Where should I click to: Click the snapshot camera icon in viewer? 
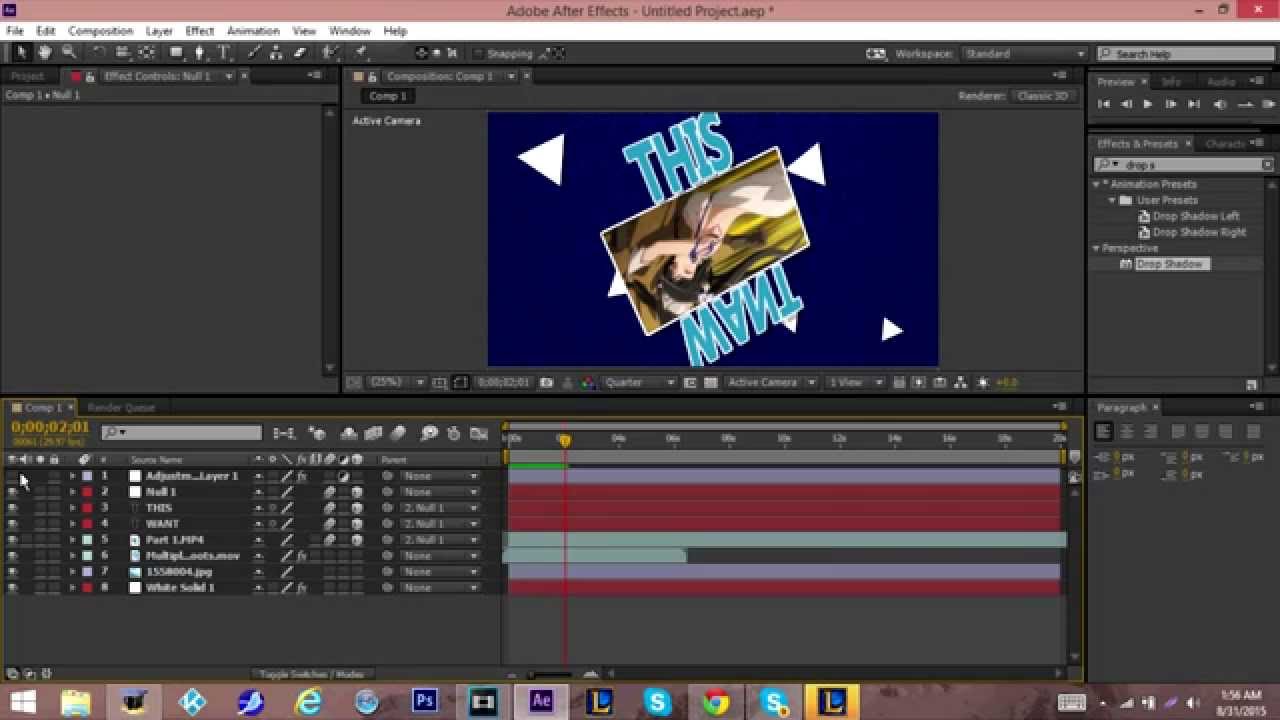click(546, 382)
